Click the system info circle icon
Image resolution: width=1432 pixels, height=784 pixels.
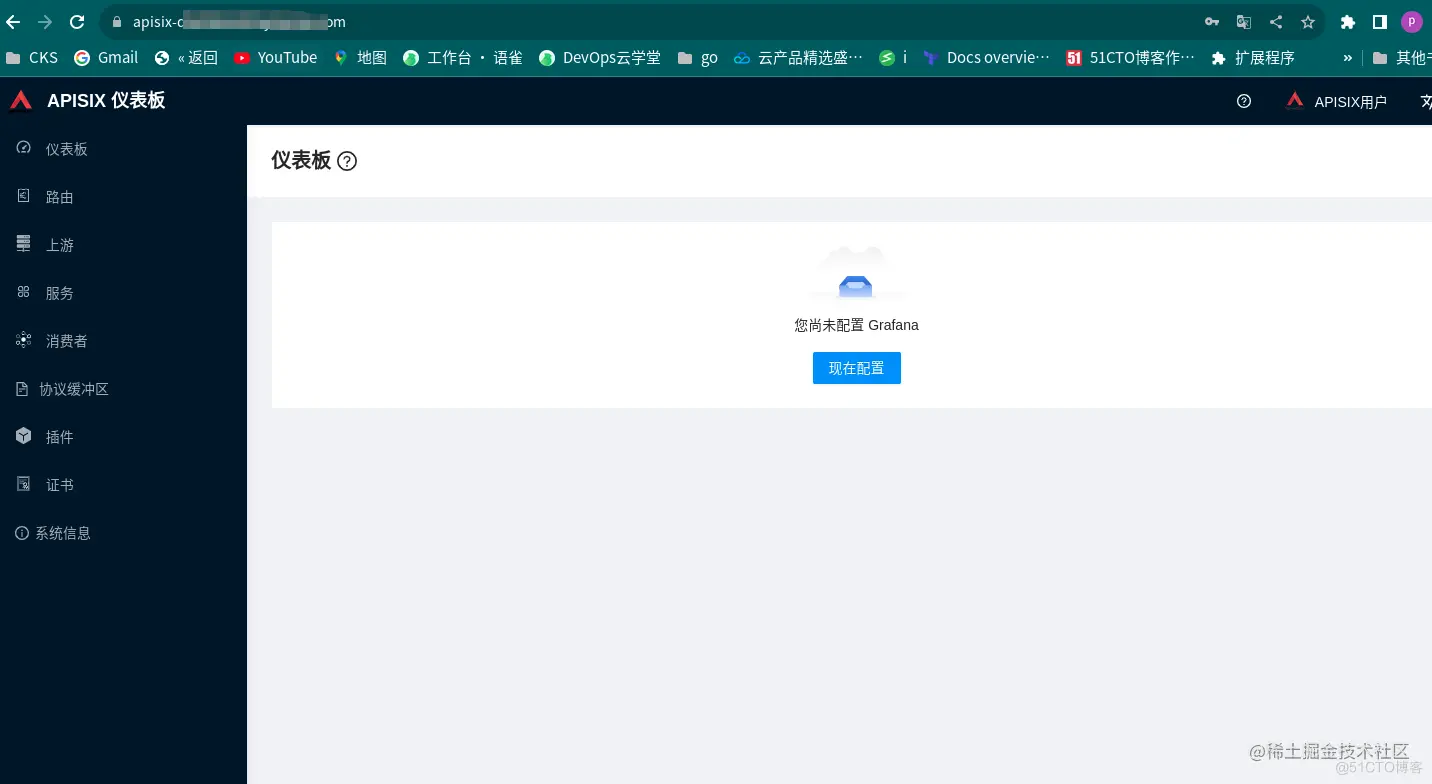coord(22,533)
